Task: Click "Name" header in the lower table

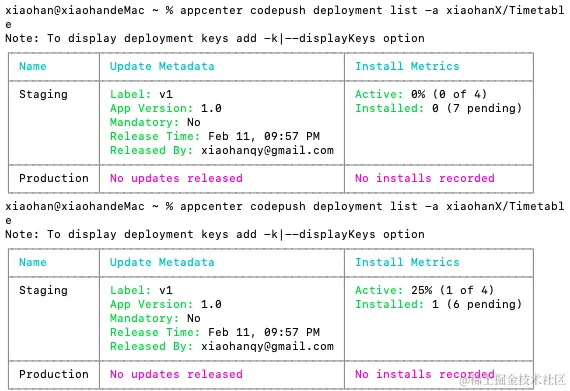Action: click(33, 262)
